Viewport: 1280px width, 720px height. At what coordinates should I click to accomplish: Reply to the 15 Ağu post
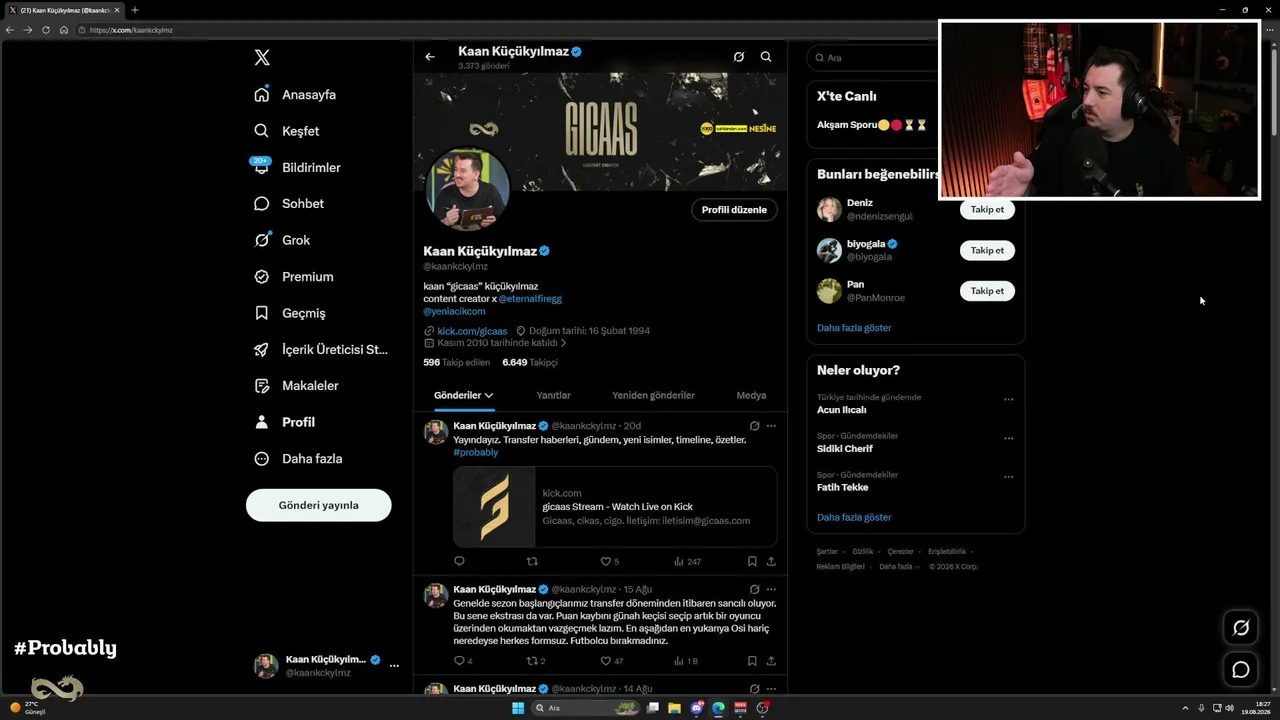coord(460,661)
